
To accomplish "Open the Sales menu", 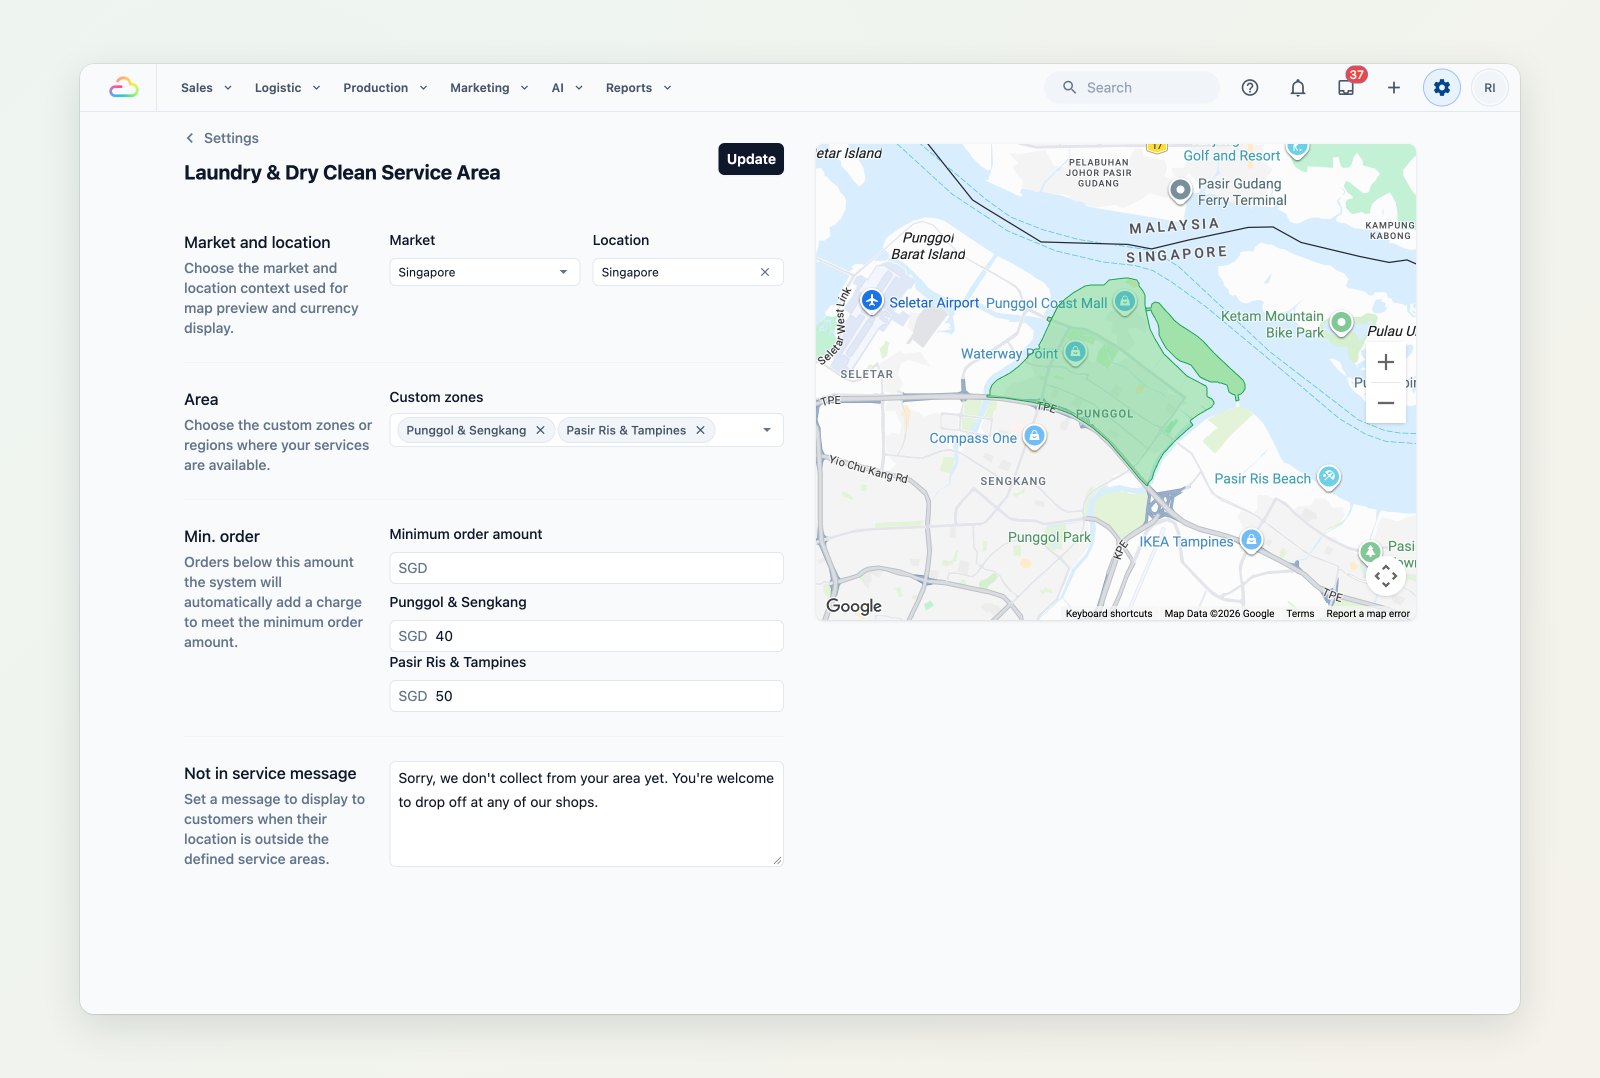I will click(206, 88).
